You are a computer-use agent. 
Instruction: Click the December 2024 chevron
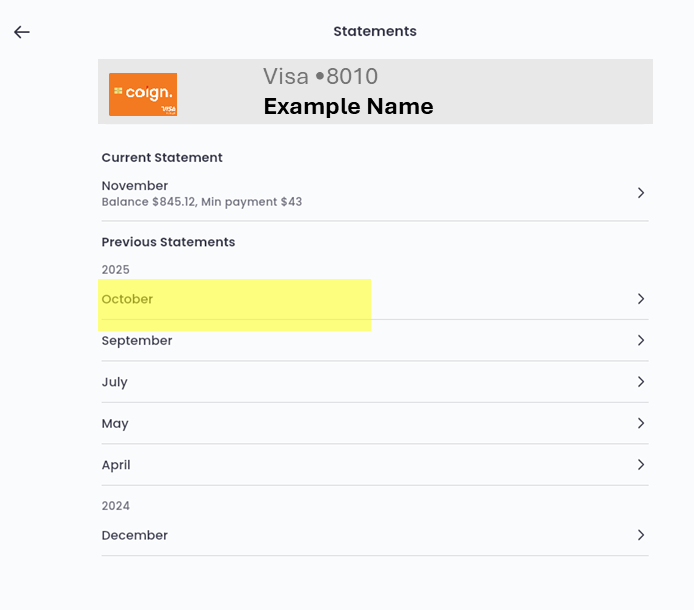tap(641, 536)
